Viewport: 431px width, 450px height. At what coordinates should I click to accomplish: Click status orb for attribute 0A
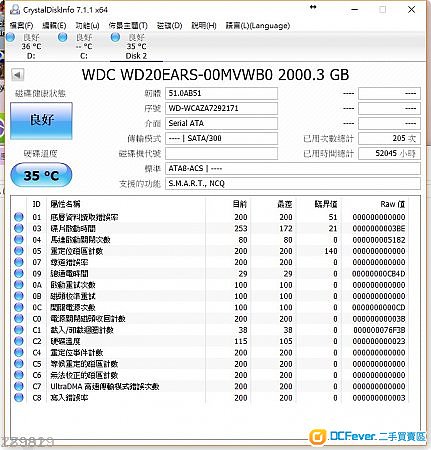point(19,285)
